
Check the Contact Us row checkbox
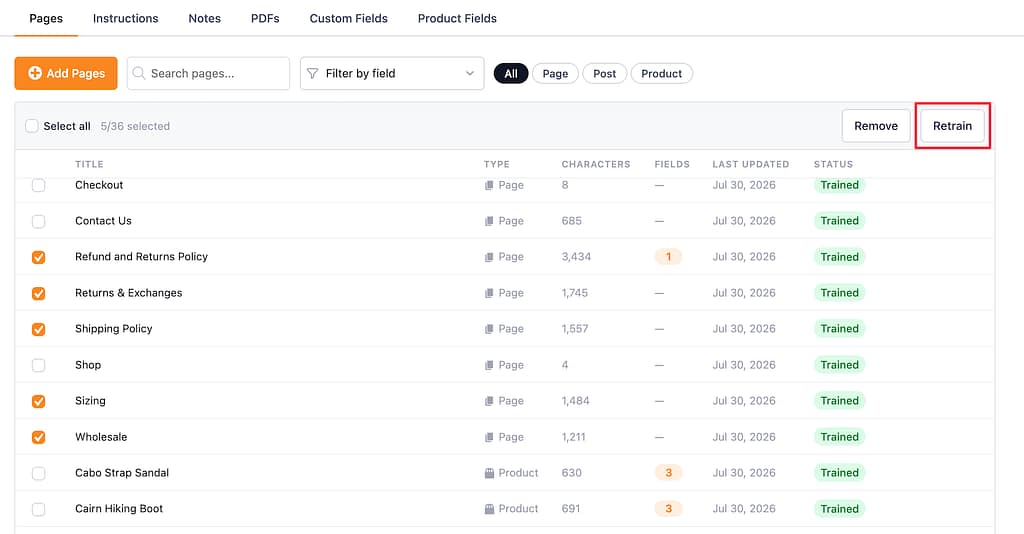coord(39,221)
